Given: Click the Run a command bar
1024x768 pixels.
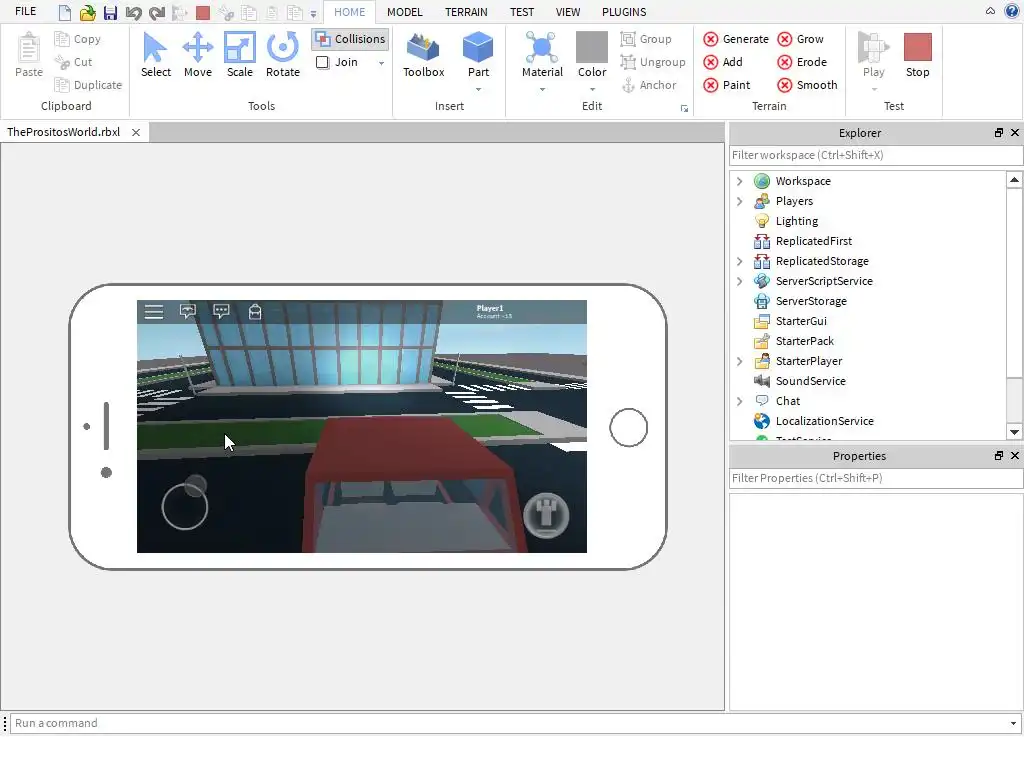Looking at the screenshot, I should 513,724.
